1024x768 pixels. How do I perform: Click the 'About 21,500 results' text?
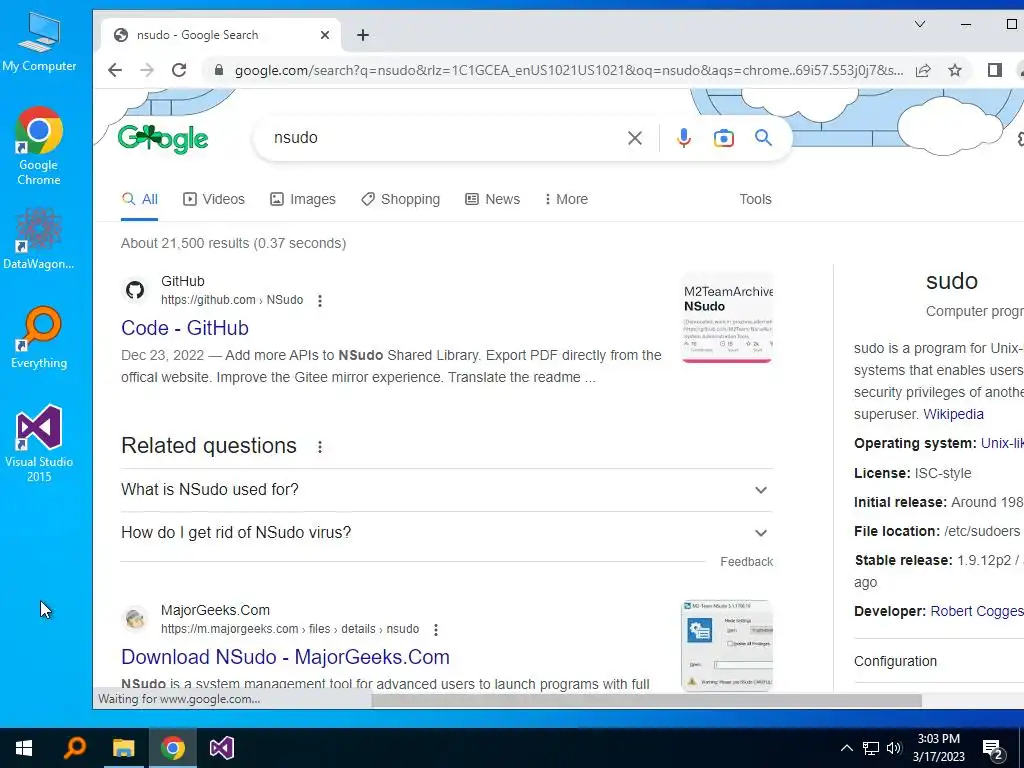click(234, 244)
